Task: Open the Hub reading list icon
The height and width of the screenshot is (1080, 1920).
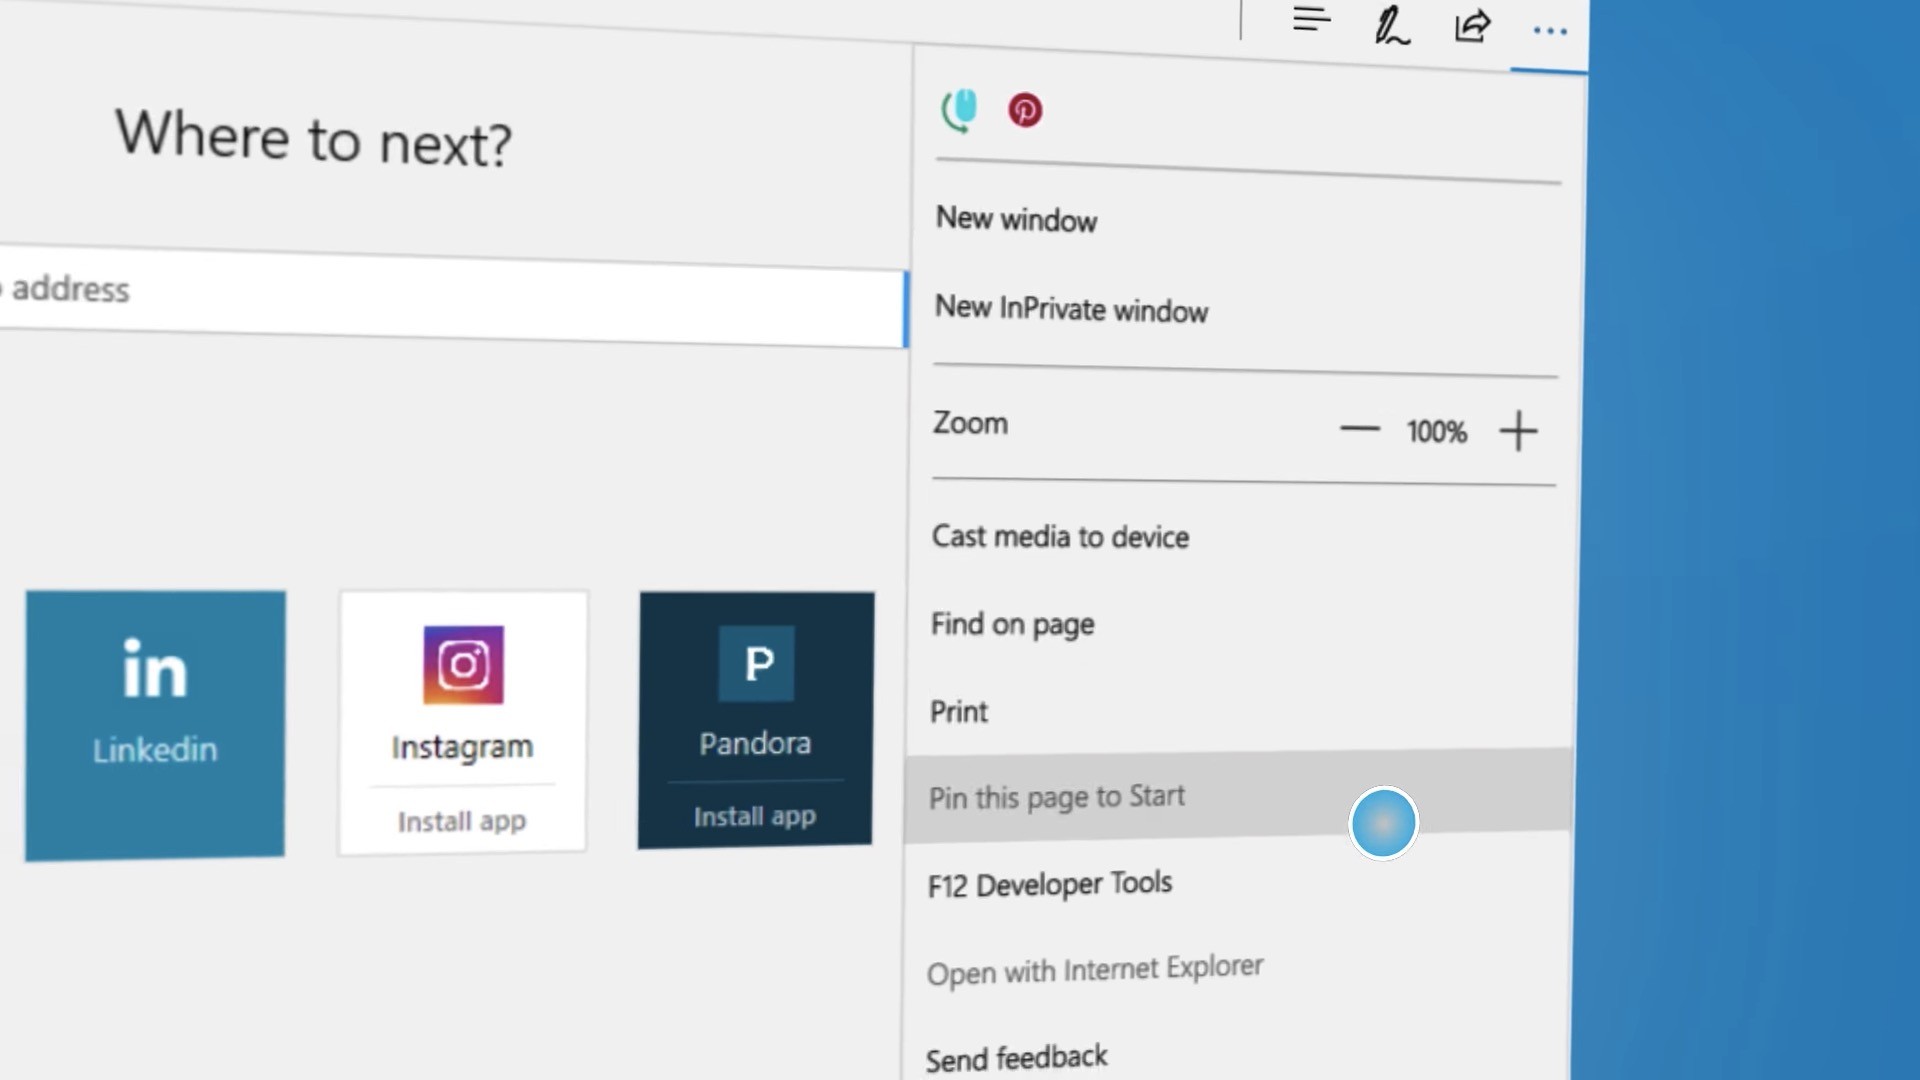Action: click(1311, 20)
